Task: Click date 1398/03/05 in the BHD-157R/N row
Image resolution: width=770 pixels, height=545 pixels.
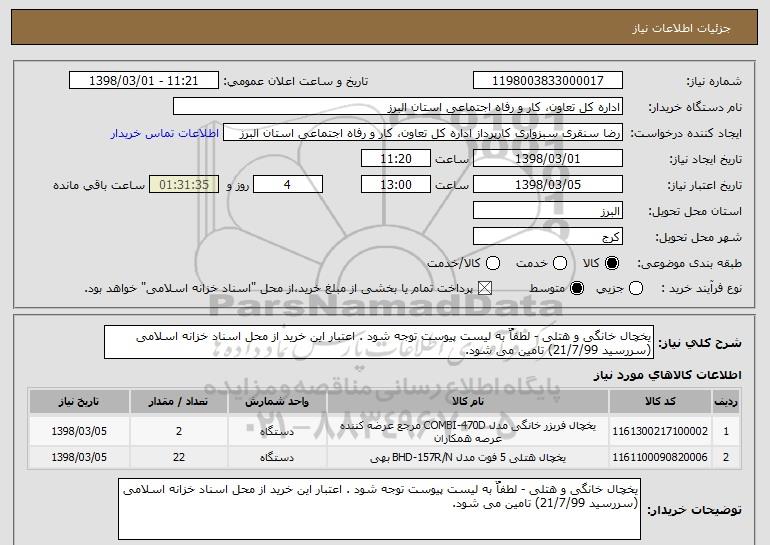Action: tap(79, 457)
